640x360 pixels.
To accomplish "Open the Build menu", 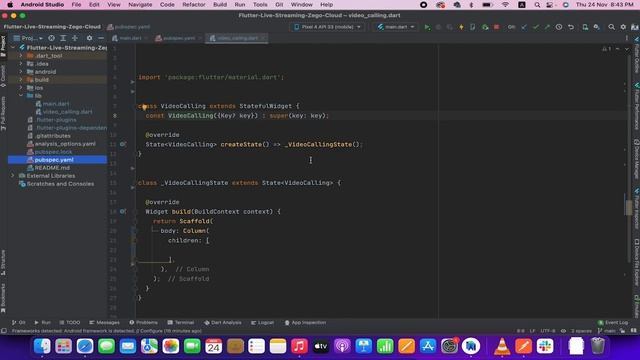I will point(220,4).
